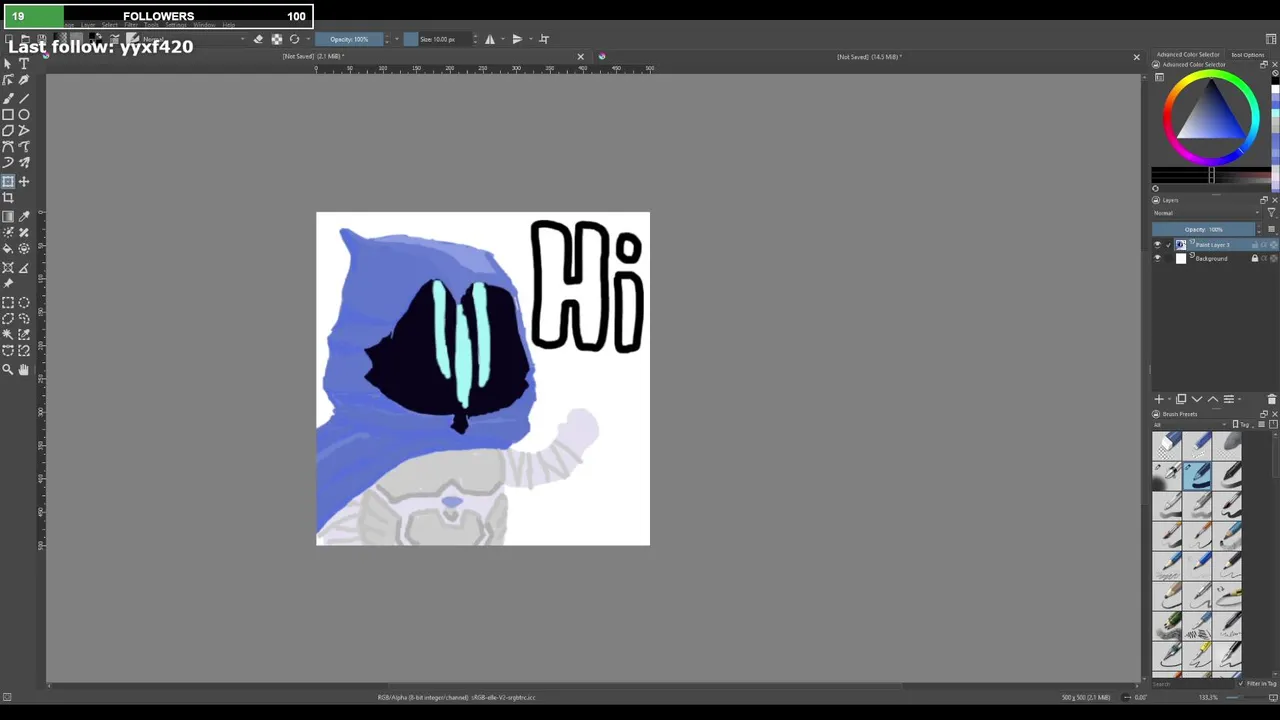
Task: Select the Polyline tool
Action: (x=24, y=130)
